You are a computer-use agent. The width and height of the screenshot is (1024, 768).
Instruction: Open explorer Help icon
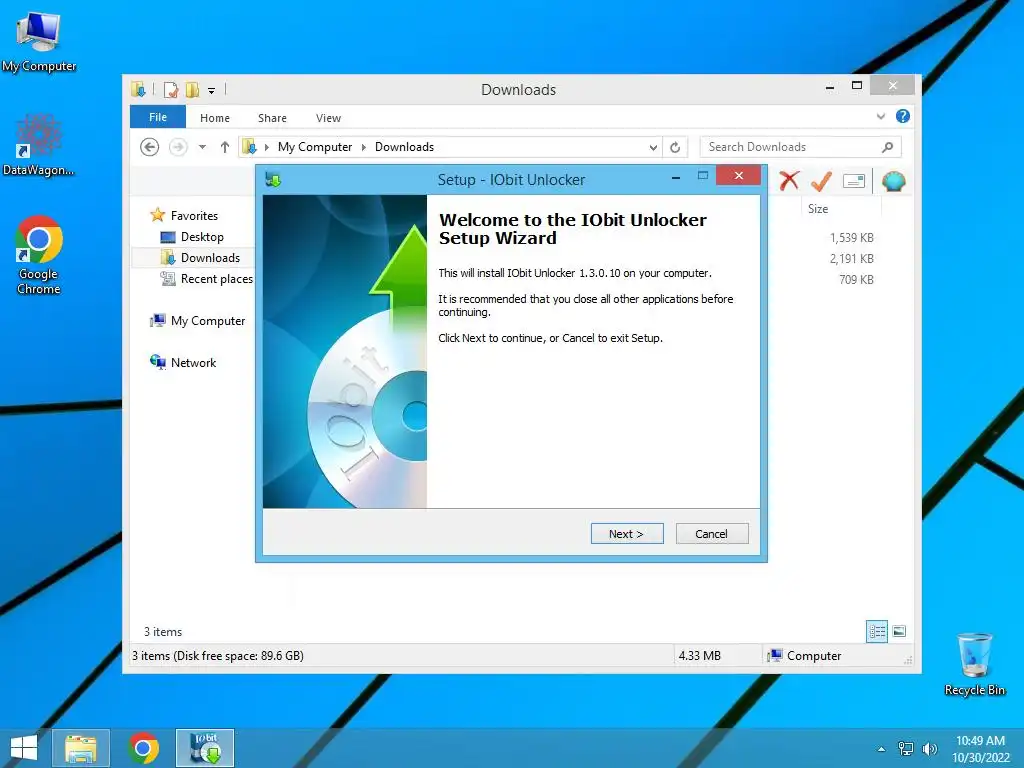[x=903, y=116]
